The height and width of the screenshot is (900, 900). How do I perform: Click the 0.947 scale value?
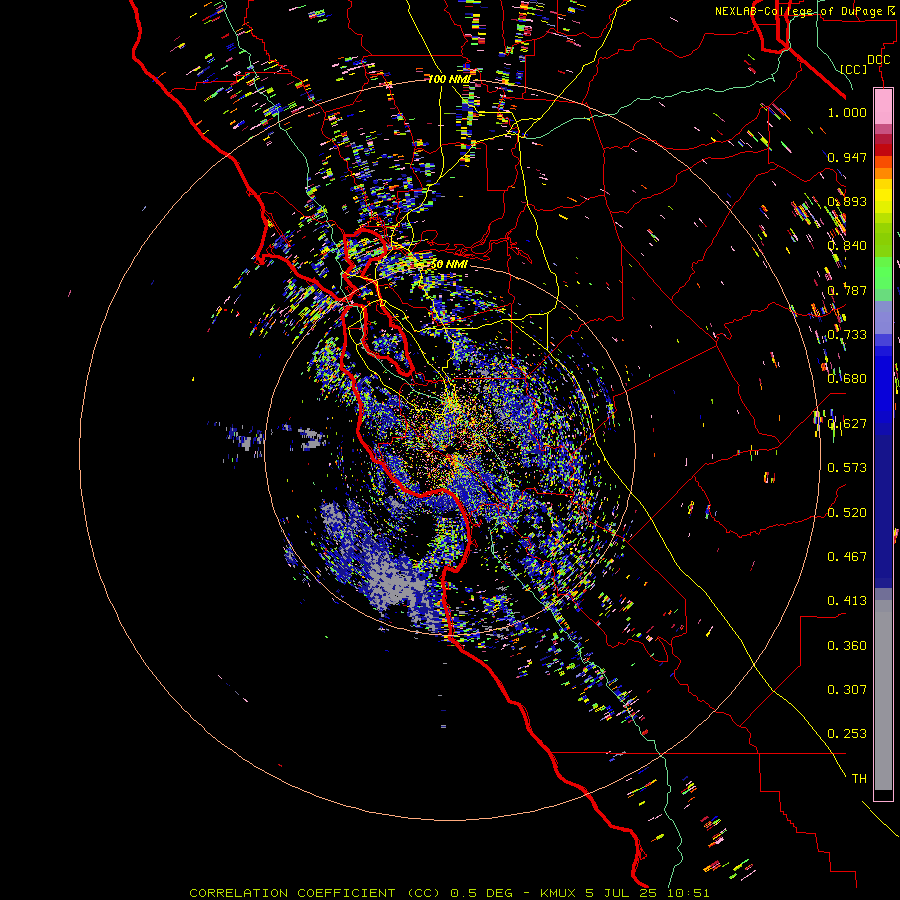point(847,157)
